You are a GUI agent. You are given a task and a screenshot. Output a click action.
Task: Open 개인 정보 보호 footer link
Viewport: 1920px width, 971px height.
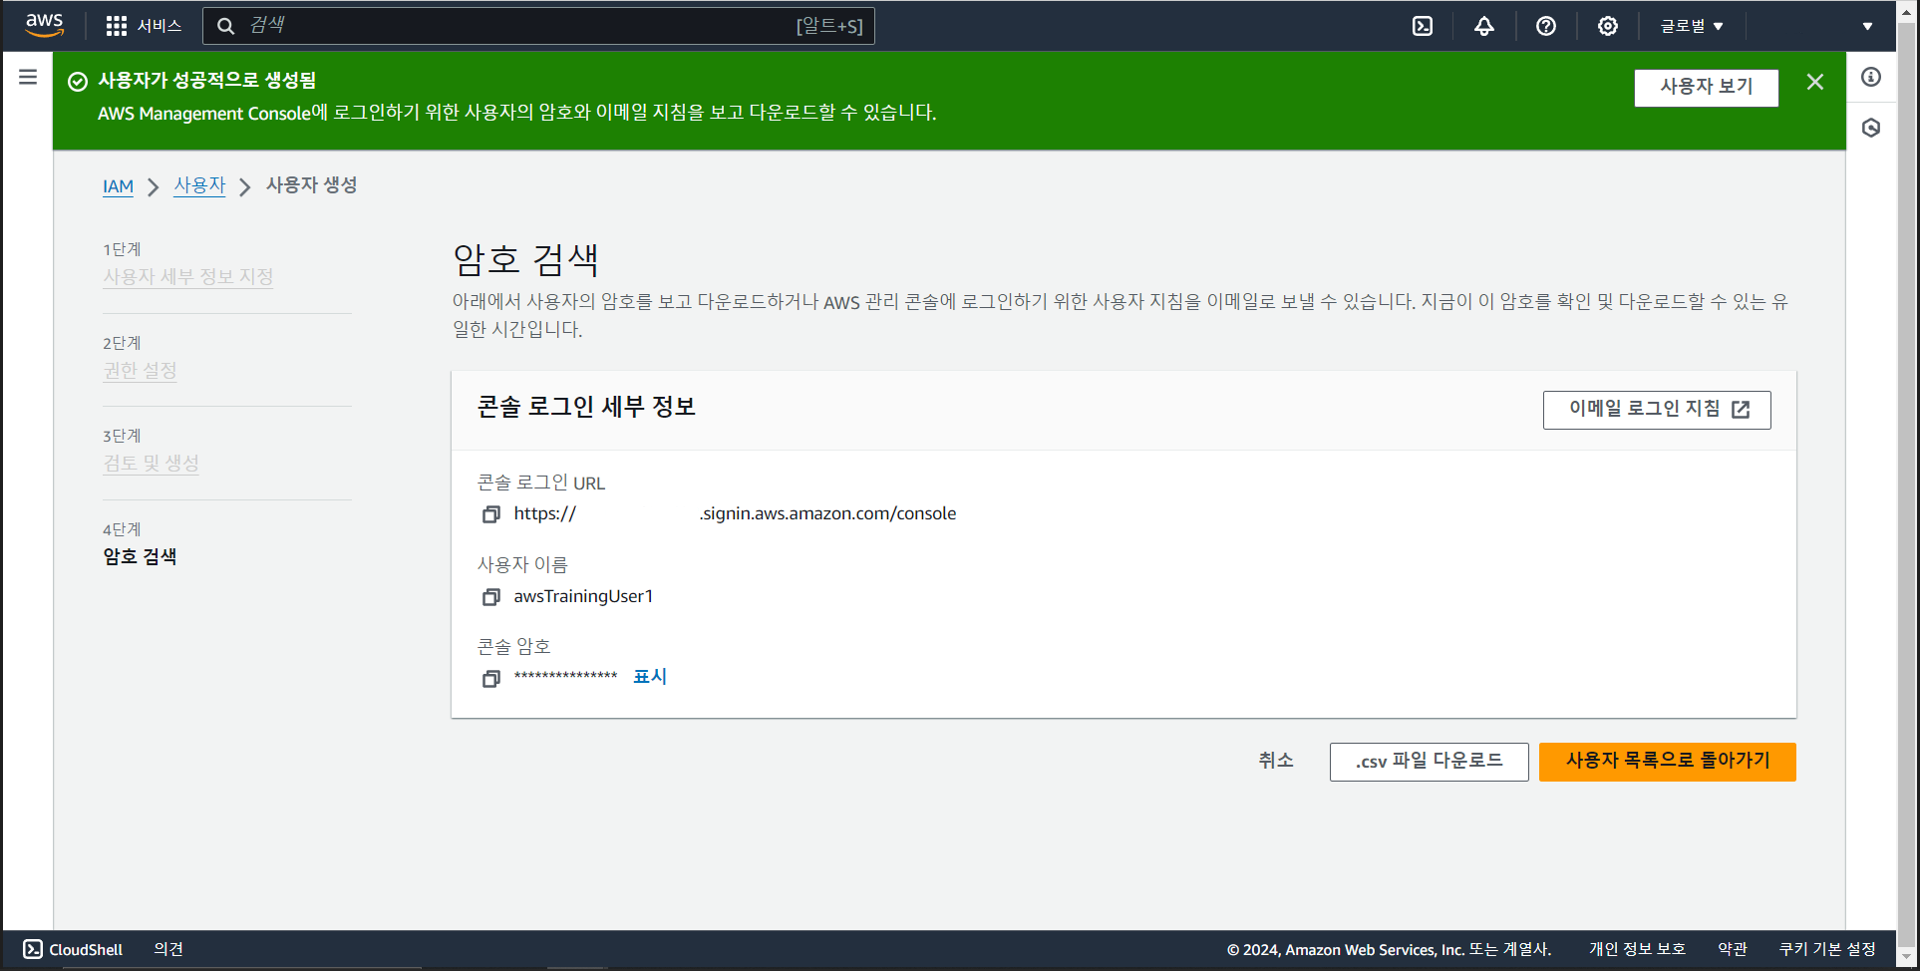(1637, 949)
